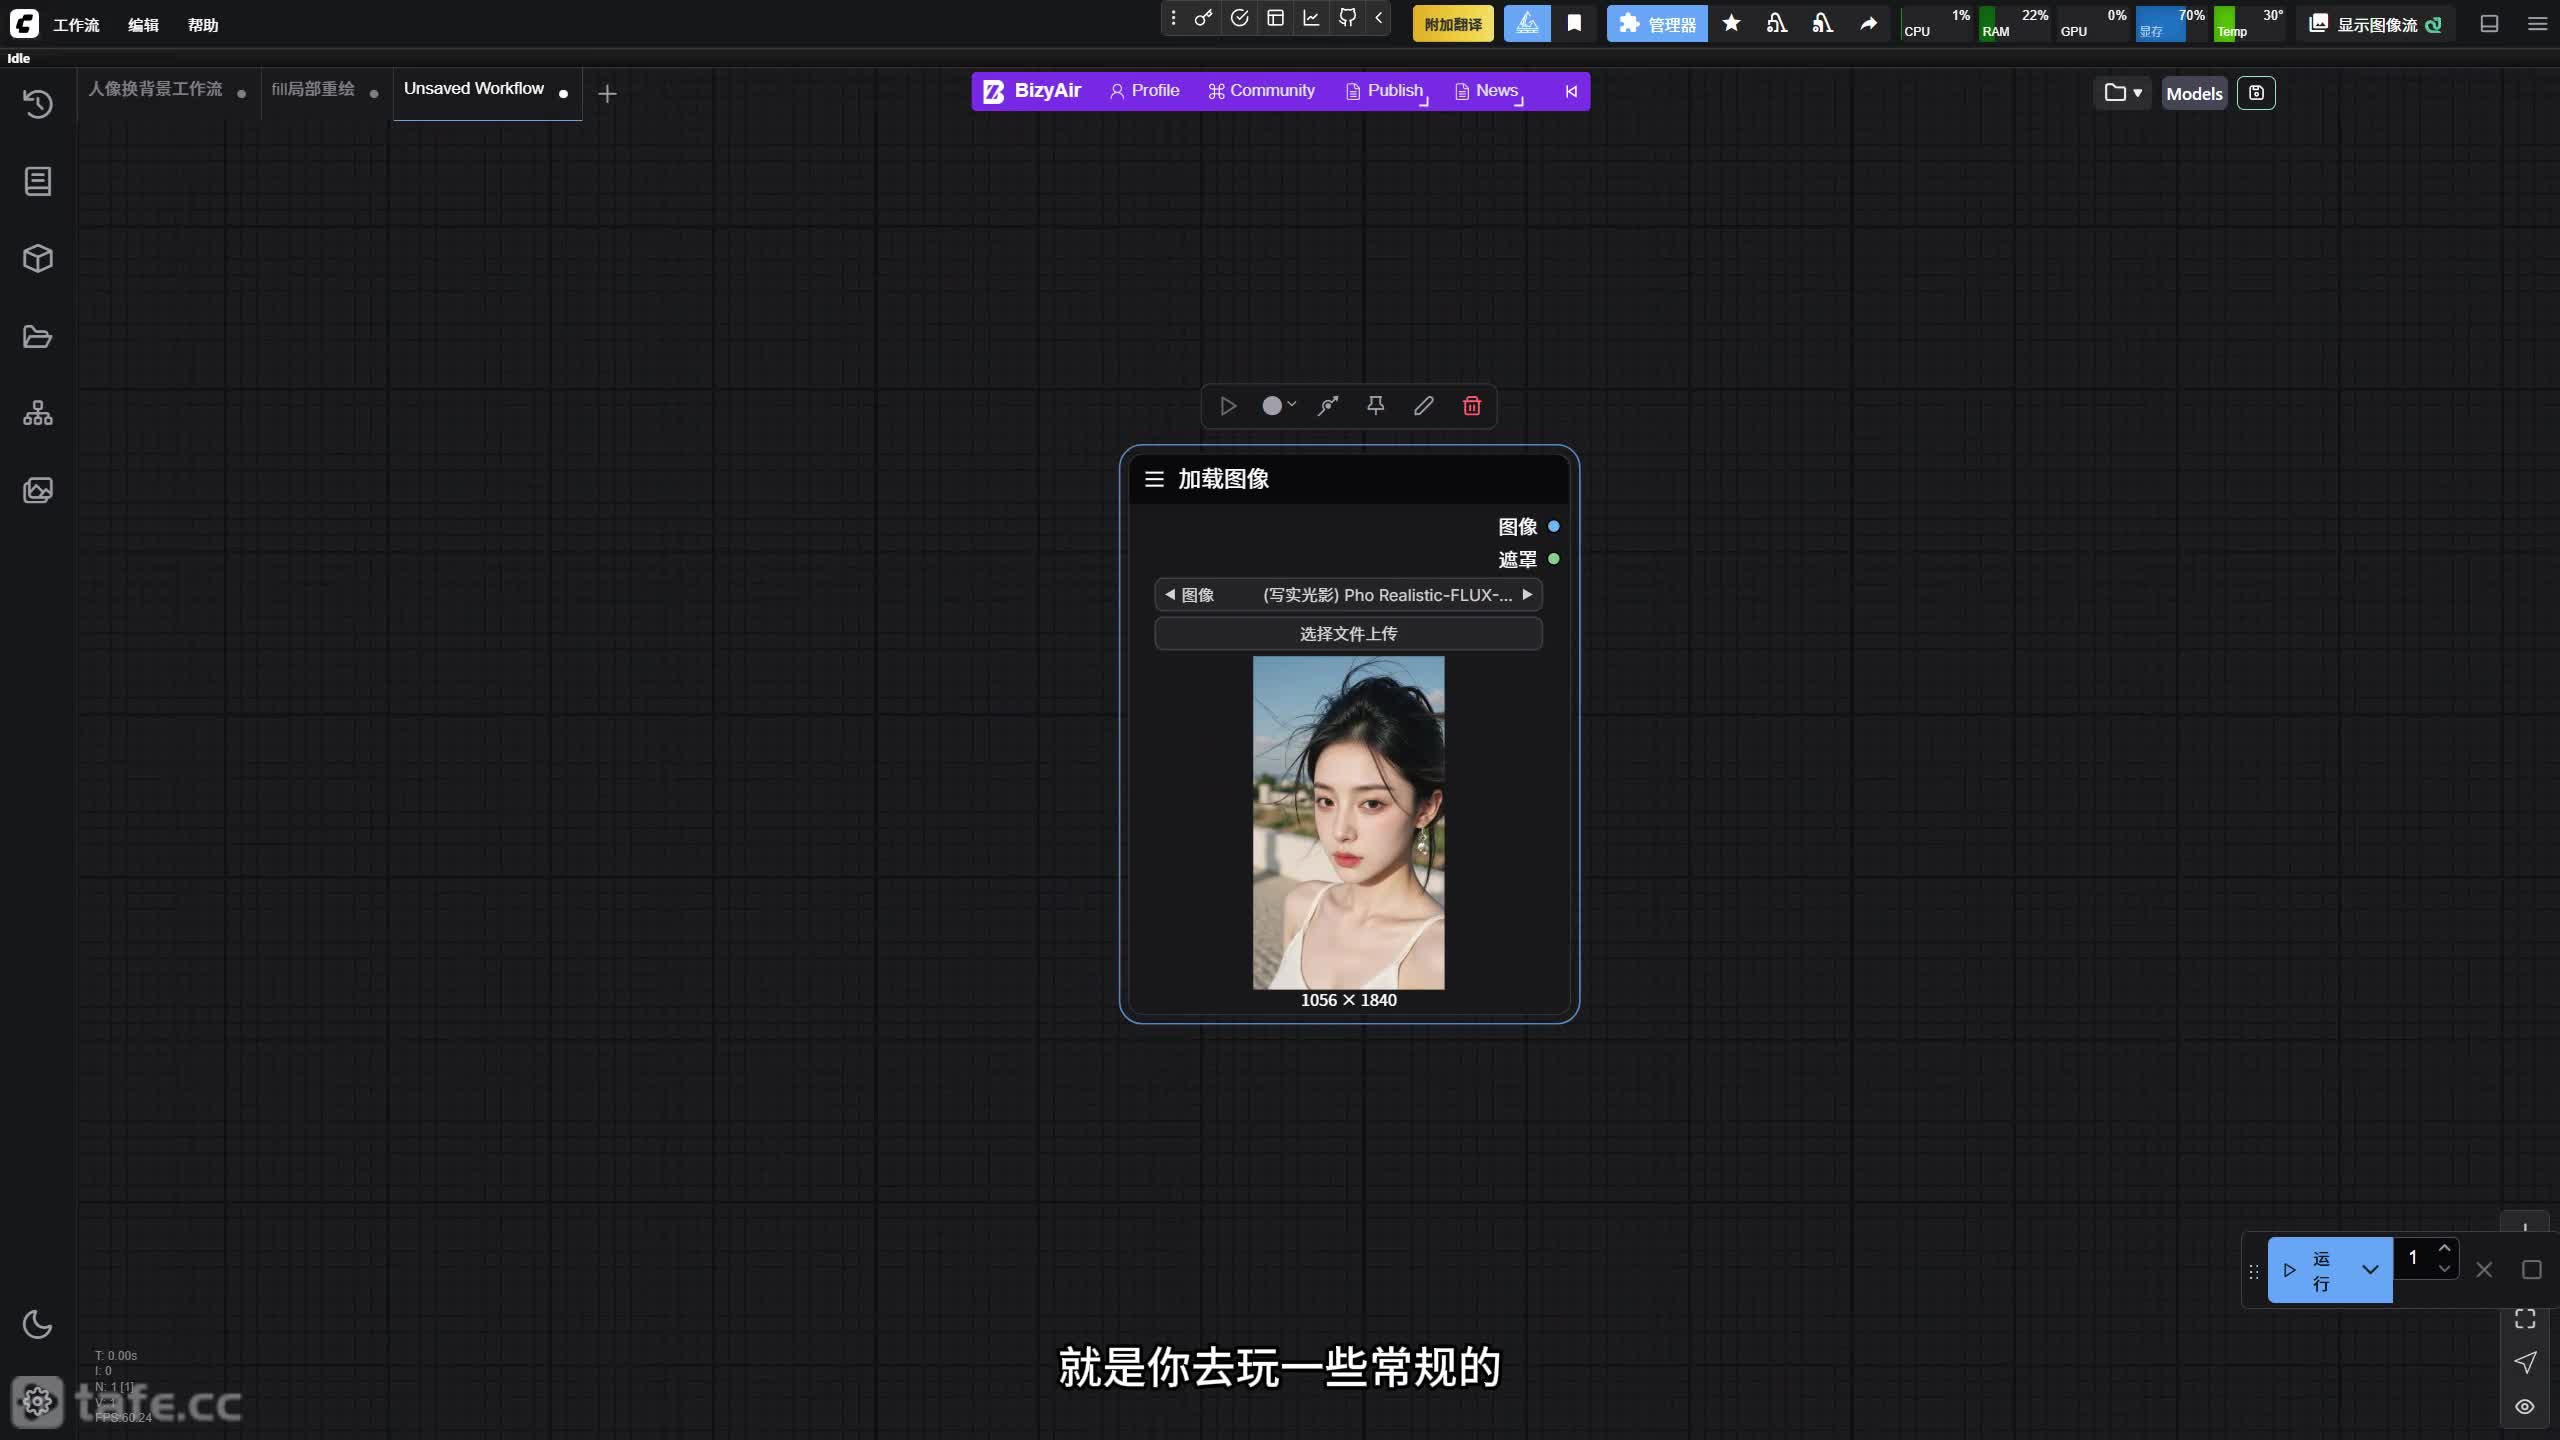The width and height of the screenshot is (2560, 1440).
Task: Click the first vacuum-cleaner cleanup icon
Action: point(1777,24)
